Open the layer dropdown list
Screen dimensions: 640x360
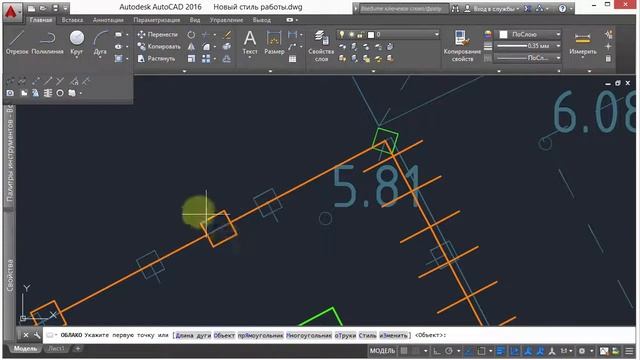point(436,35)
